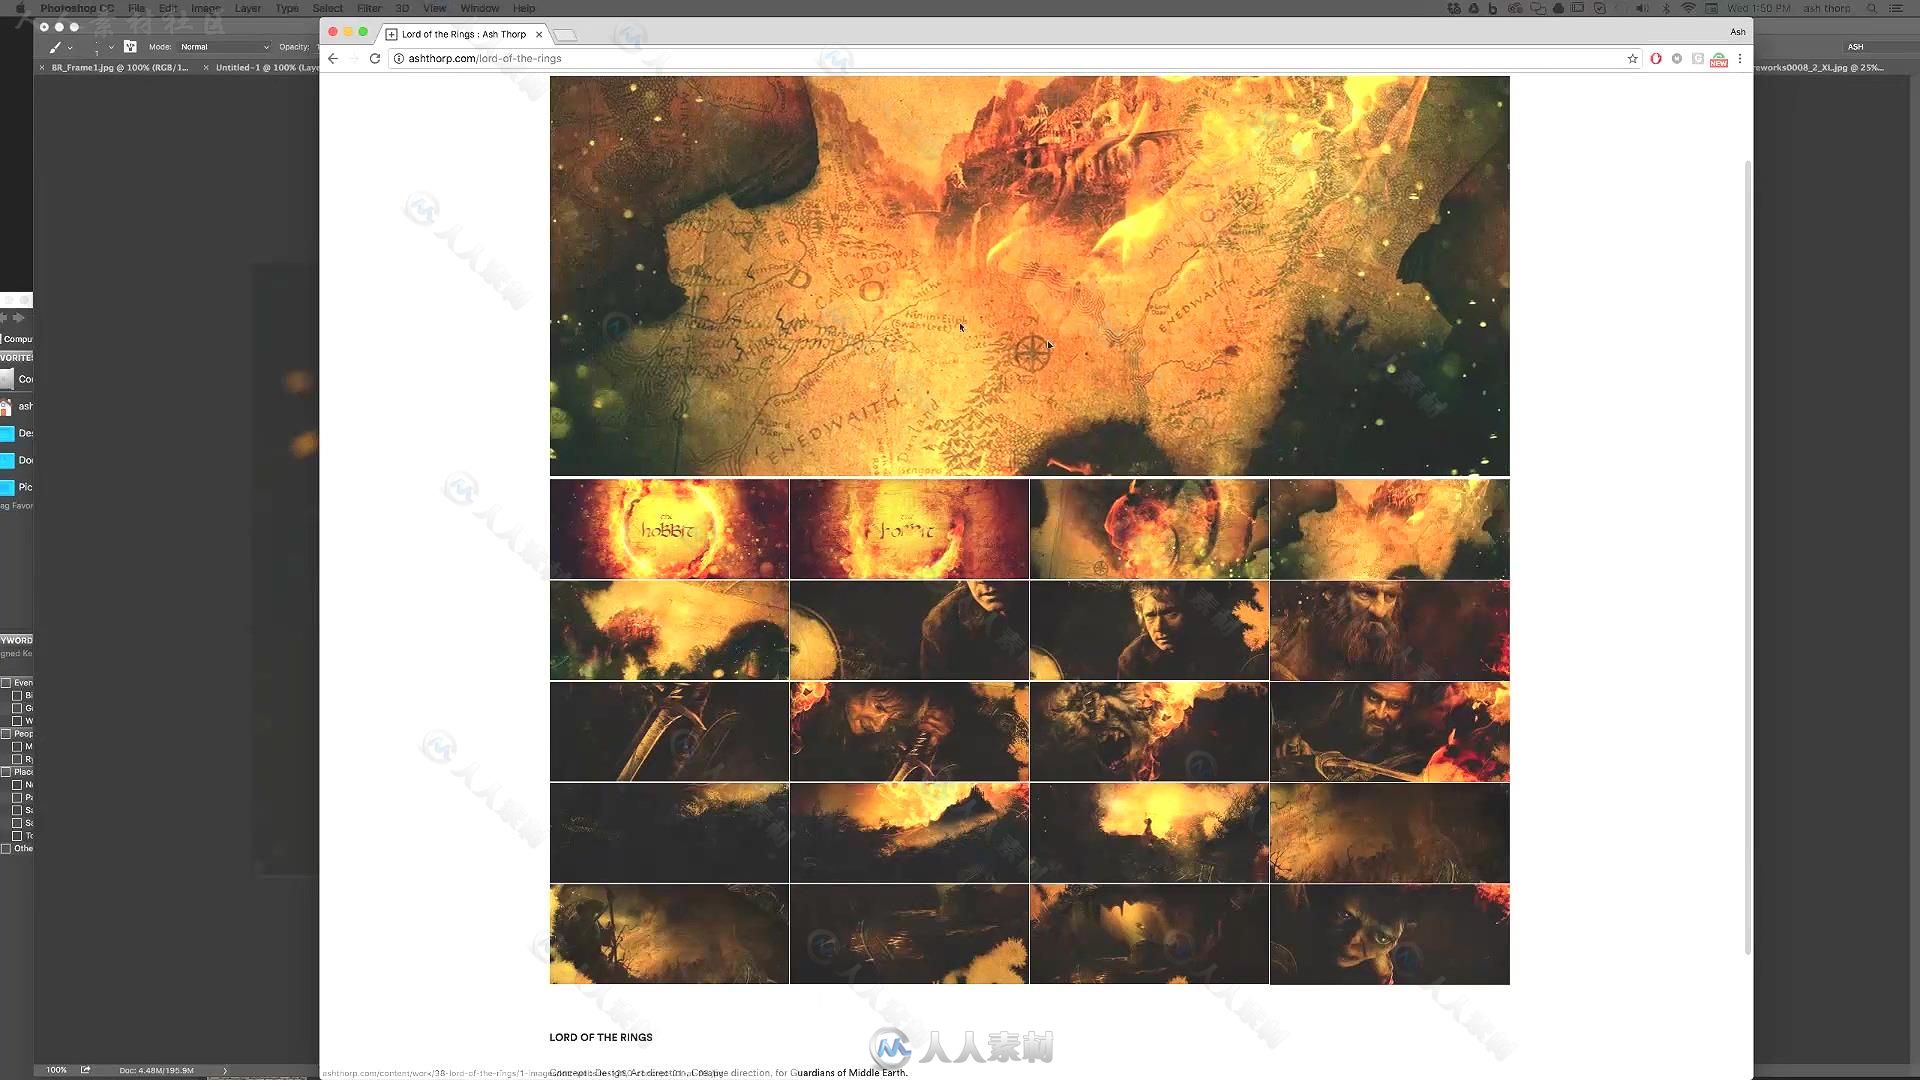
Task: Click the 100% zoom field in Photoshop
Action: [x=56, y=1070]
